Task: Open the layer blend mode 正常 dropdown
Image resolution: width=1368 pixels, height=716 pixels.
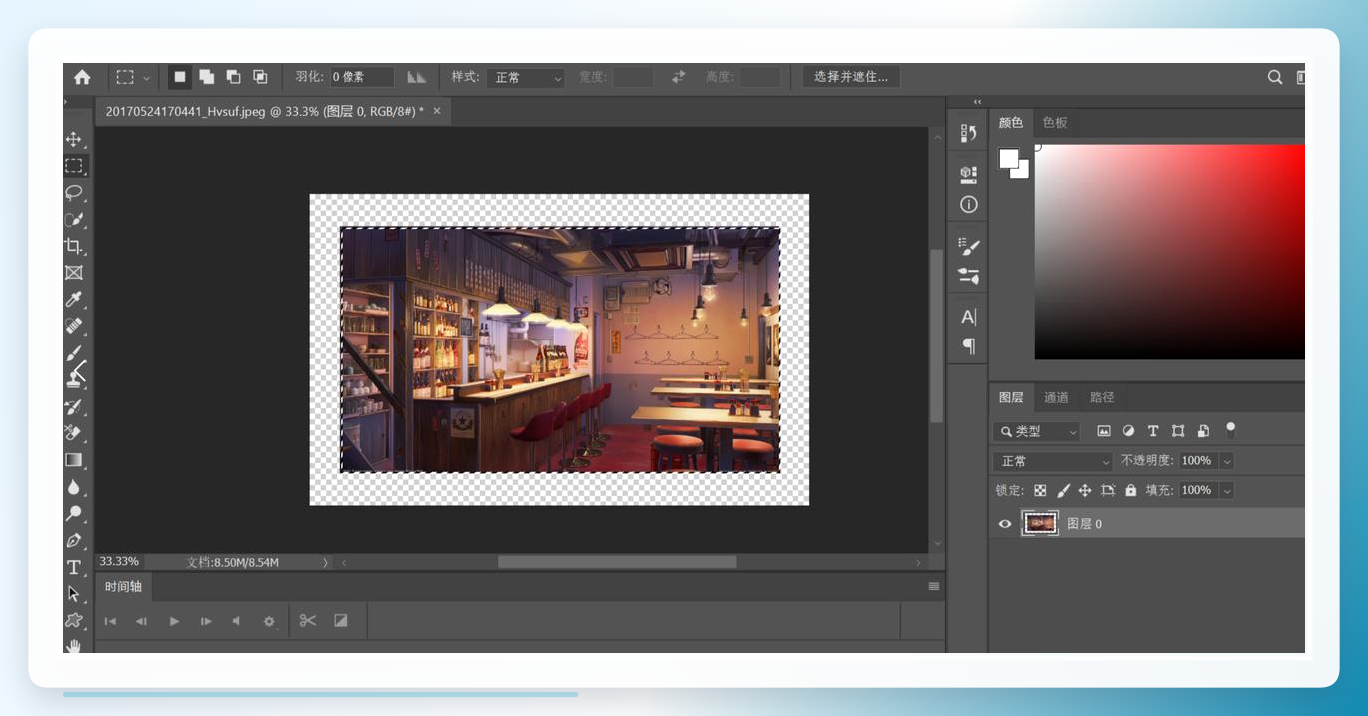Action: 1053,461
